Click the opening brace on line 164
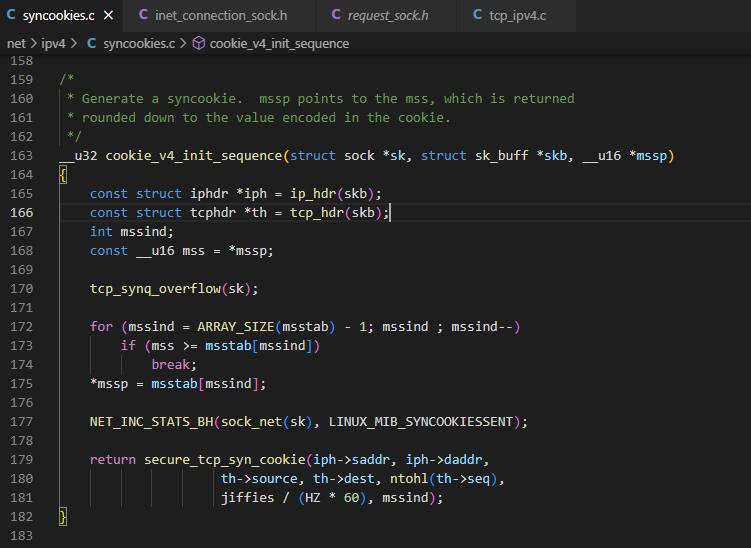Viewport: 751px width, 548px height. [x=63, y=175]
